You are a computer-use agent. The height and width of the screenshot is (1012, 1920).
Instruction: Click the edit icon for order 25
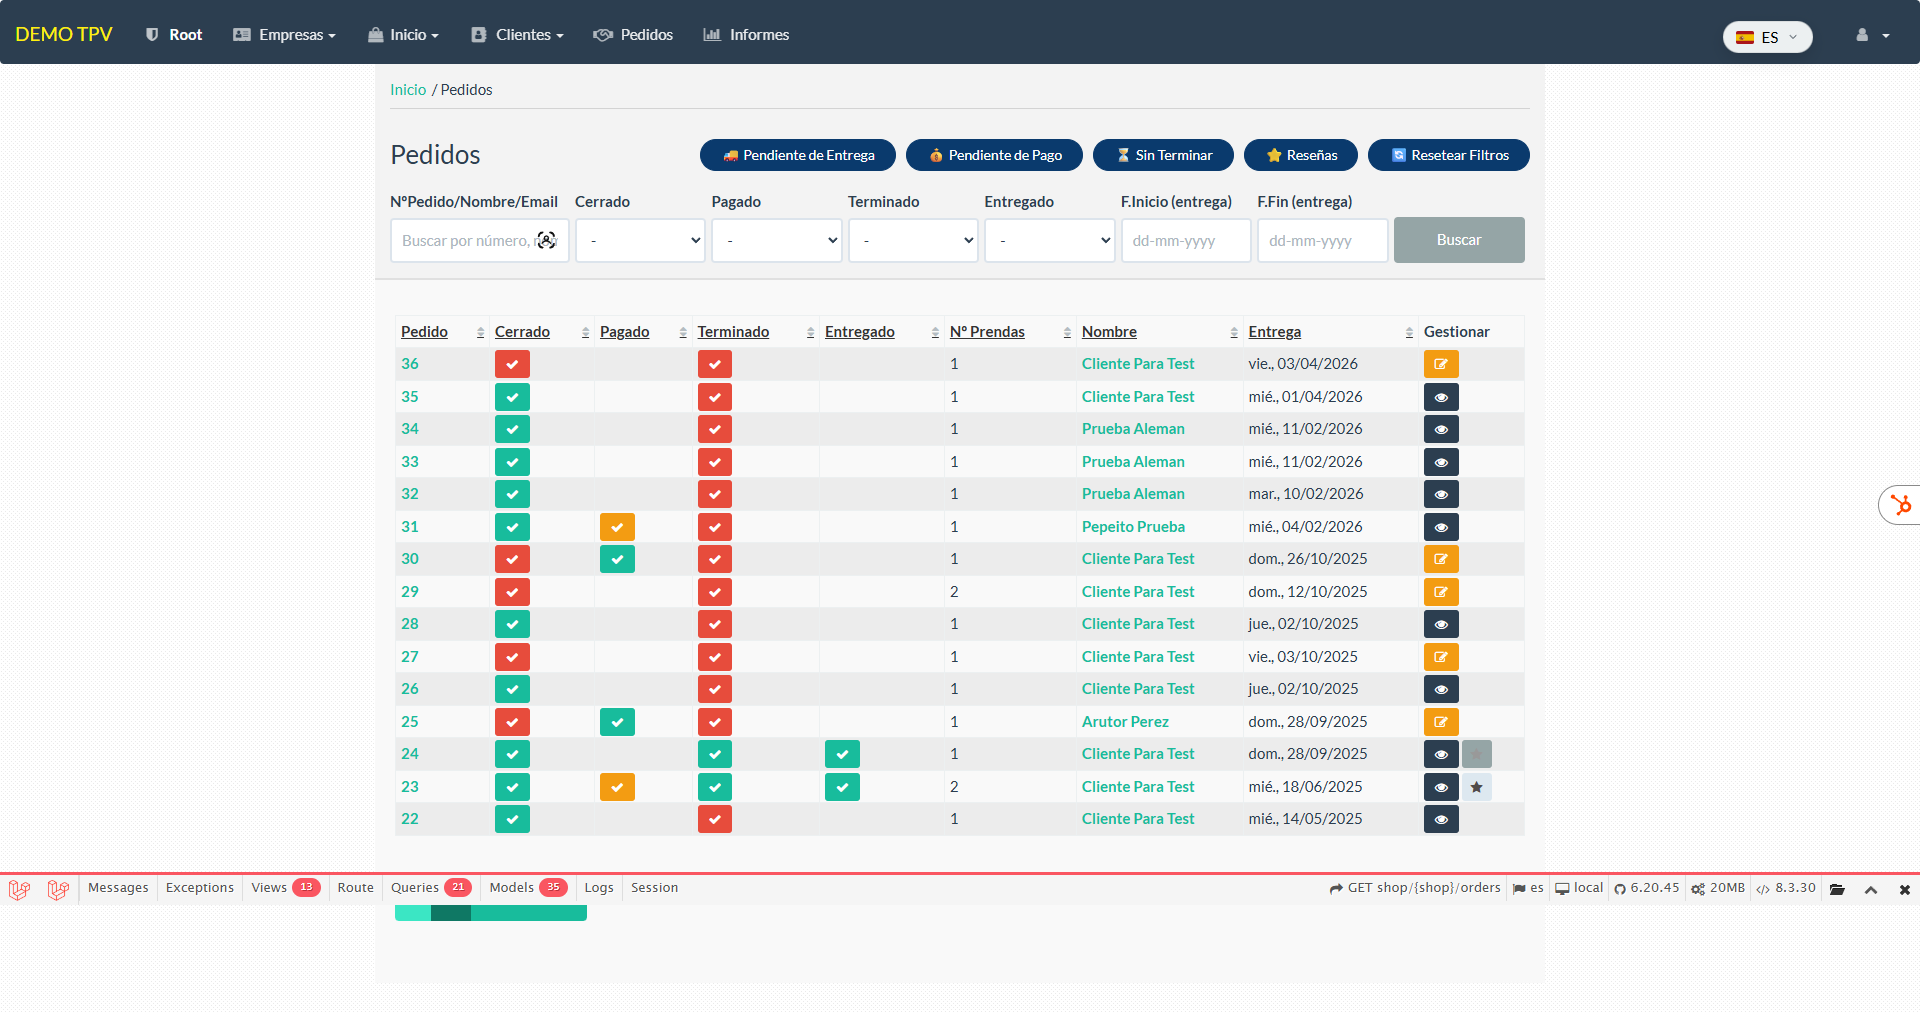point(1440,722)
